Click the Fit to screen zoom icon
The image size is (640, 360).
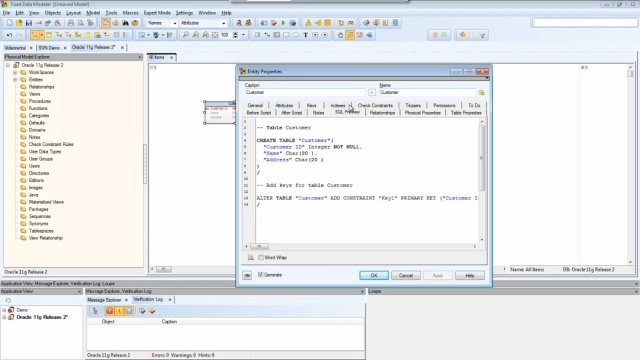[x=215, y=35]
